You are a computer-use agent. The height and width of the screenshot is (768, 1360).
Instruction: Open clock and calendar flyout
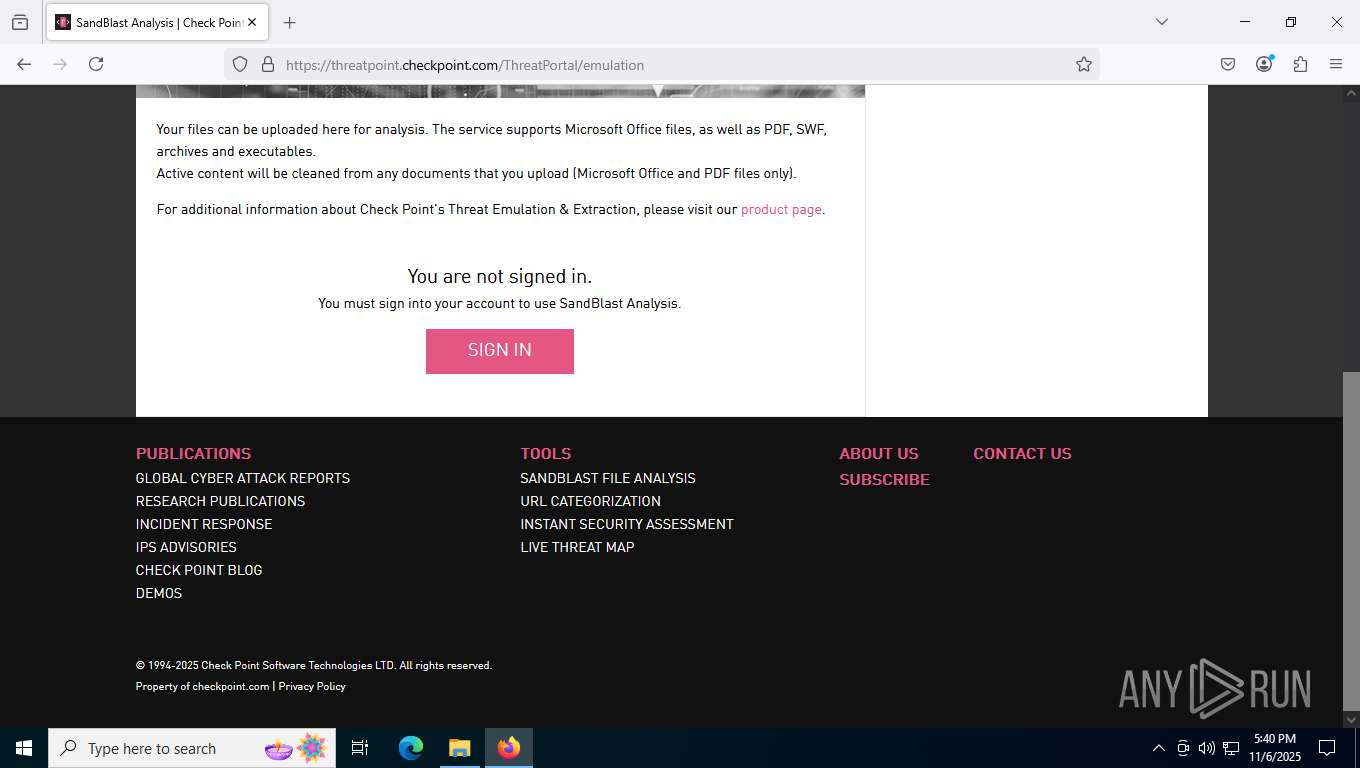pyautogui.click(x=1274, y=748)
